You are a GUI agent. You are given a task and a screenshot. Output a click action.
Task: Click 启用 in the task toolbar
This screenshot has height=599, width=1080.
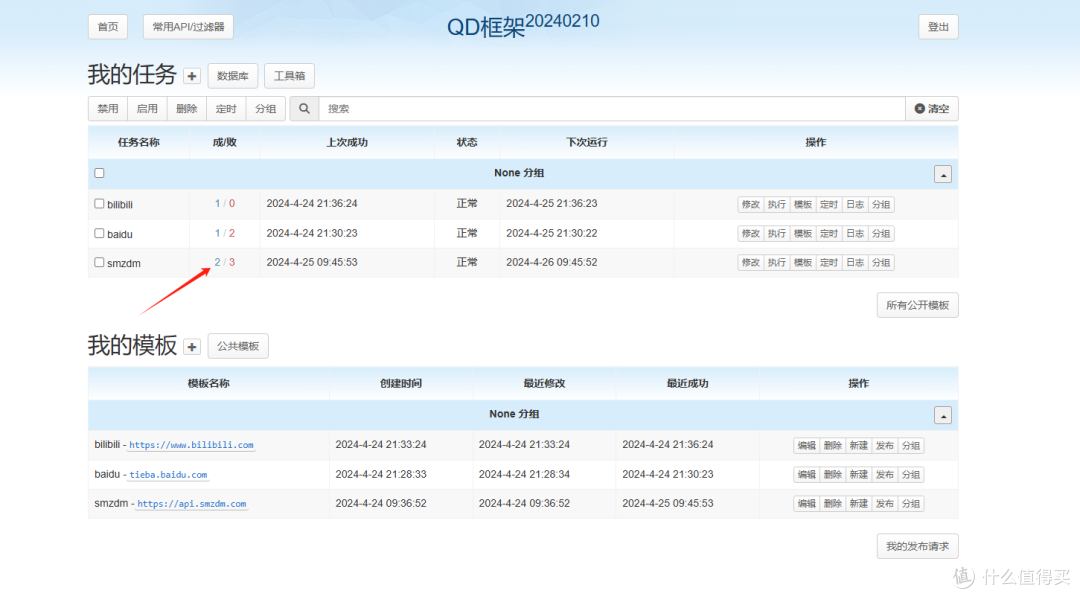tap(147, 109)
